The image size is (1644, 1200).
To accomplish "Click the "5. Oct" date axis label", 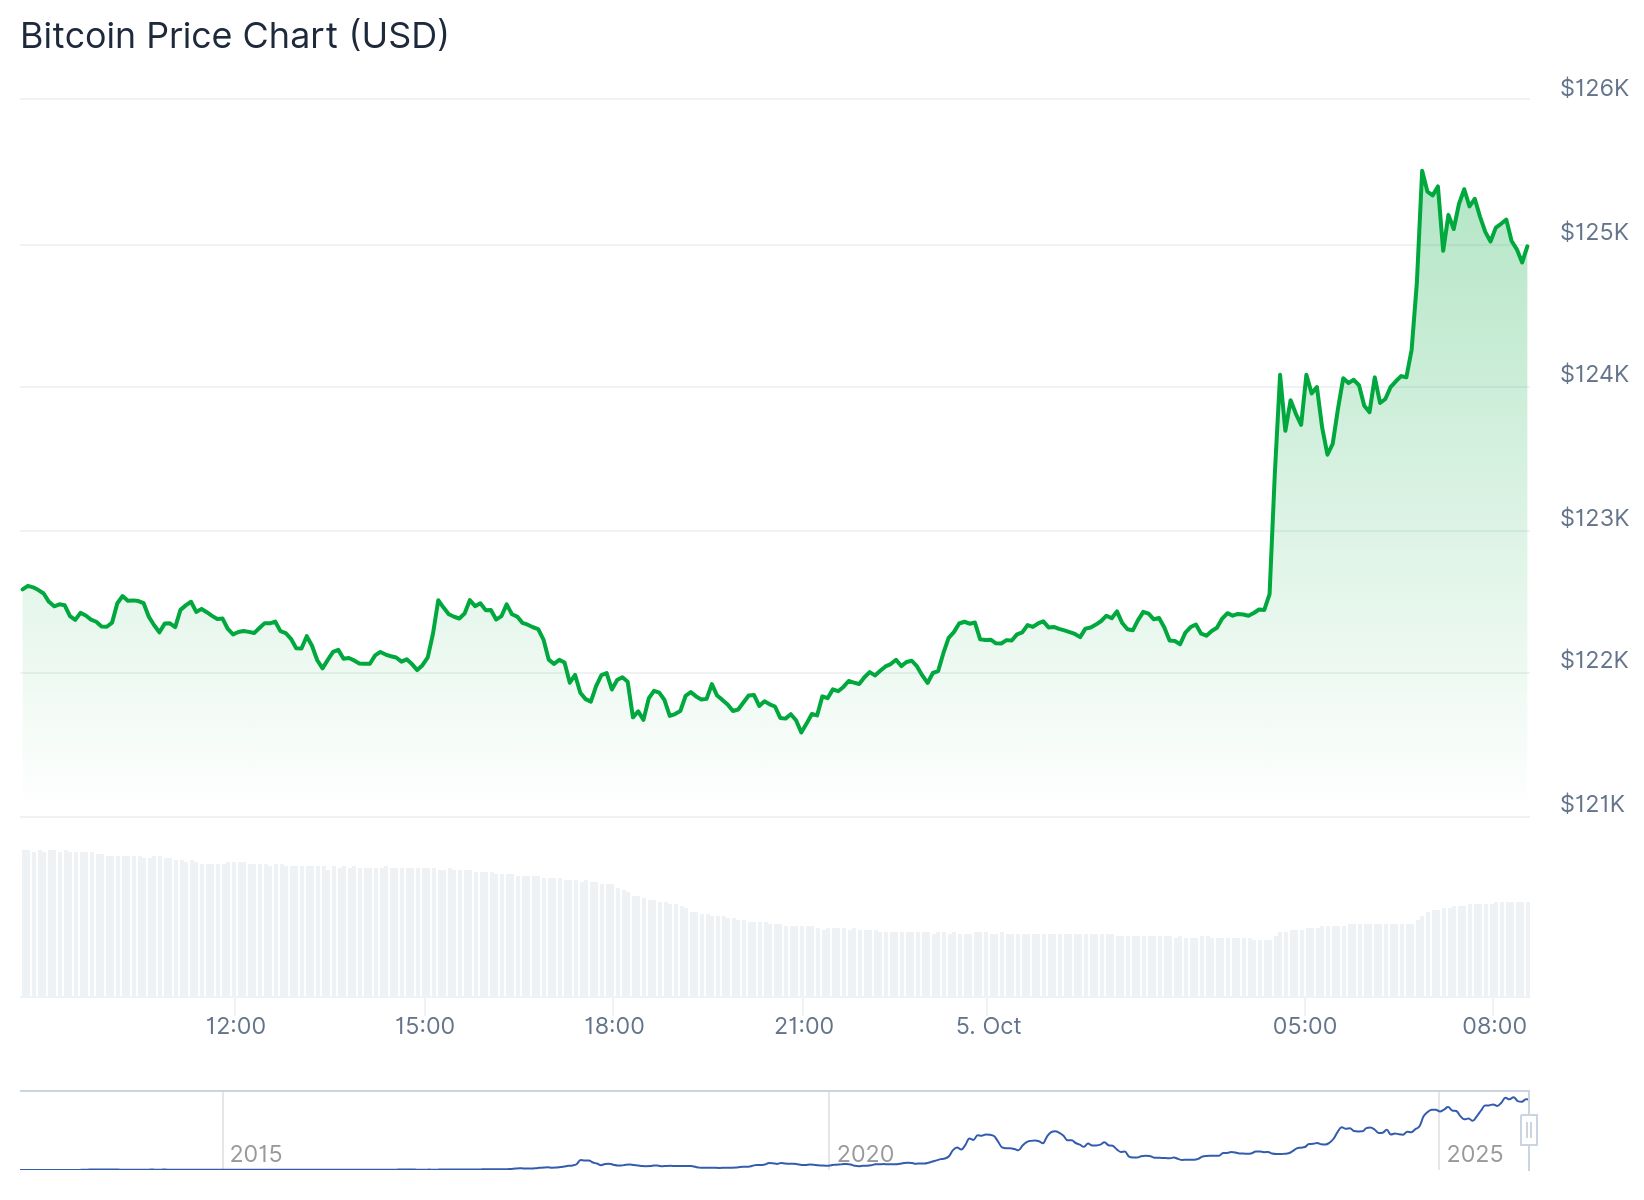I will pos(988,1026).
